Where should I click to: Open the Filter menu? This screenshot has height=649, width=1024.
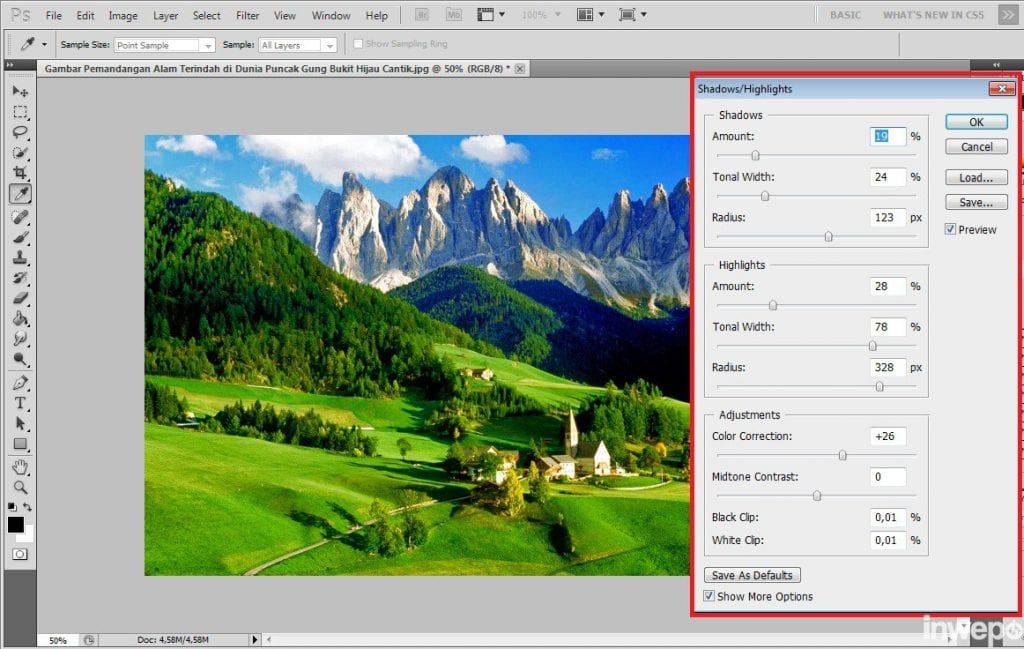point(247,16)
